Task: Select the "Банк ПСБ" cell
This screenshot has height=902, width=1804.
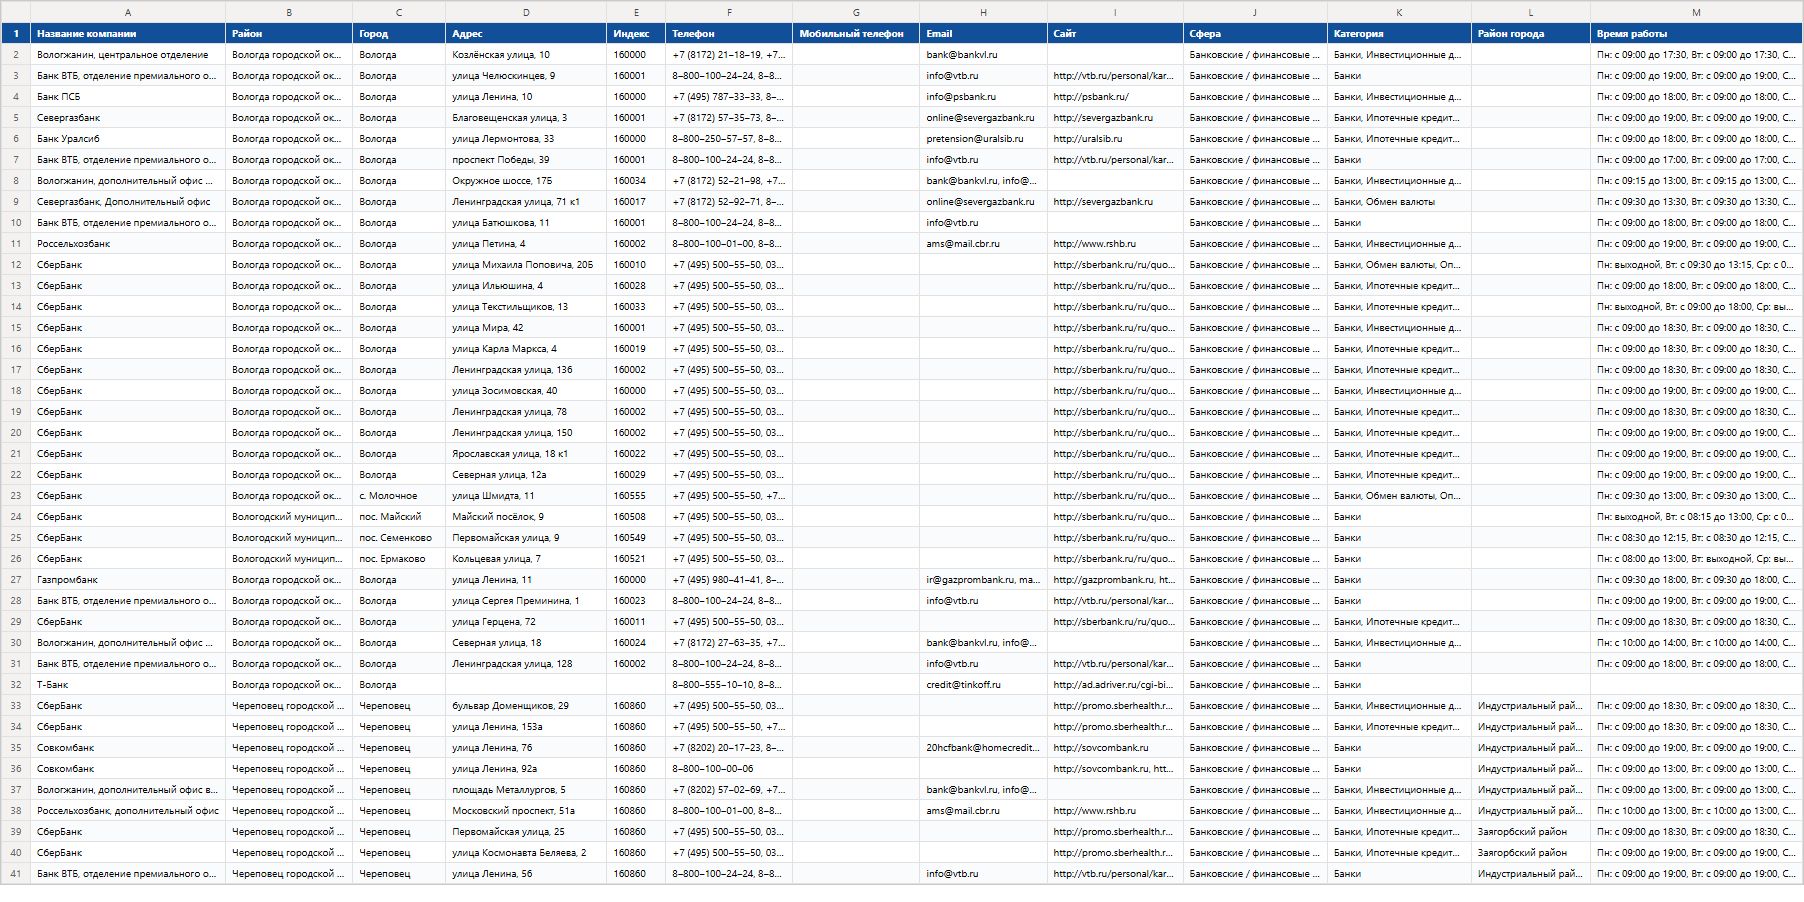Action: tap(128, 97)
